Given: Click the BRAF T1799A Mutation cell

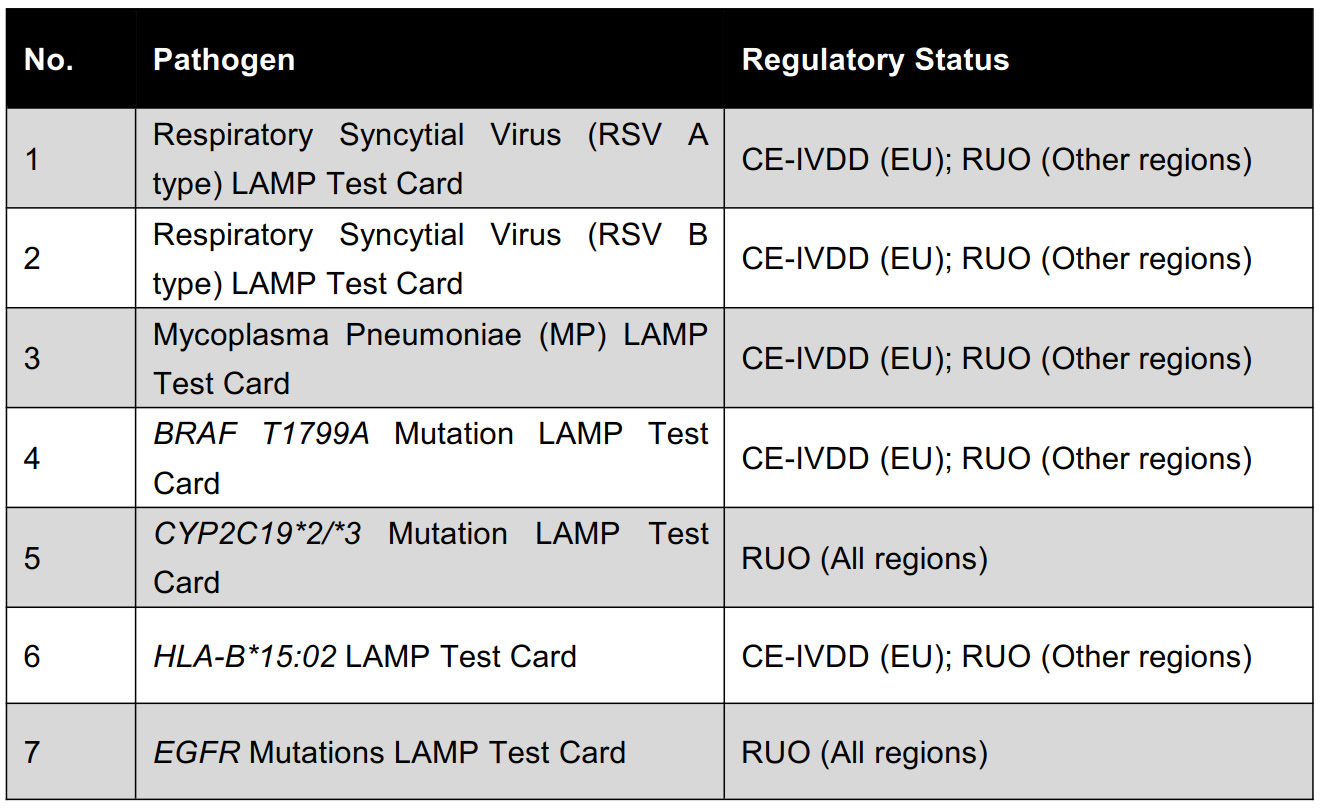Looking at the screenshot, I should 430,458.
